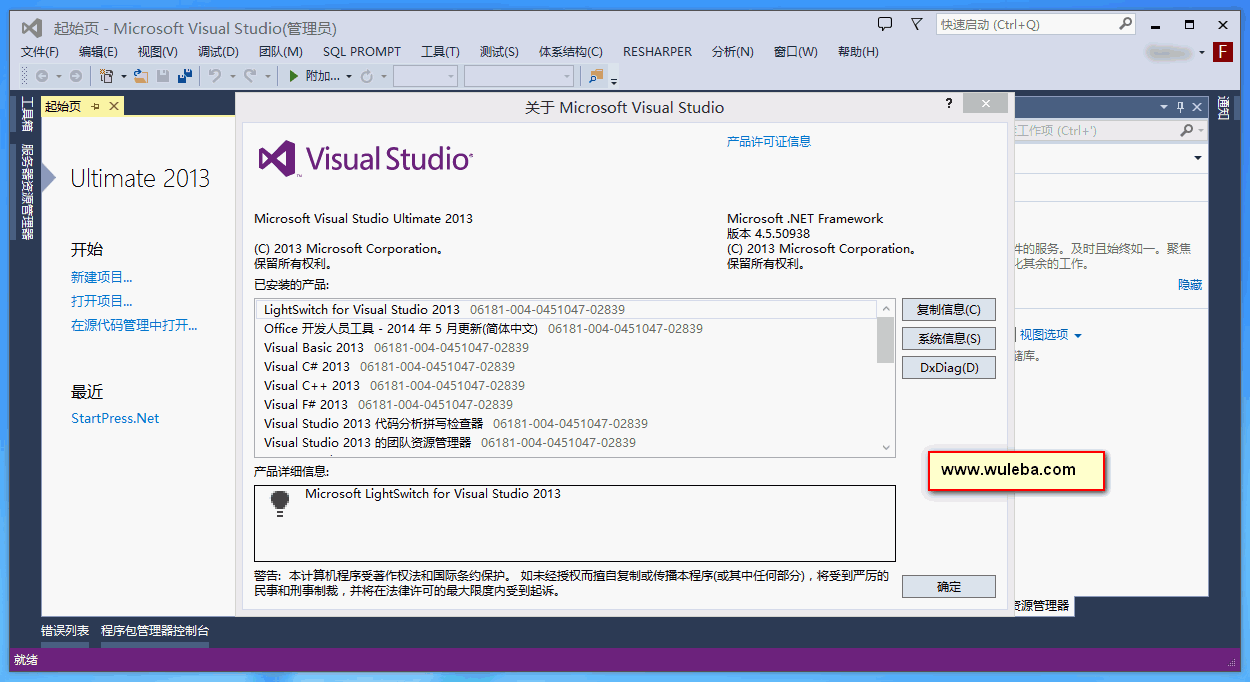1250x682 pixels.
Task: Open the solution configurations combo box
Action: 425,76
